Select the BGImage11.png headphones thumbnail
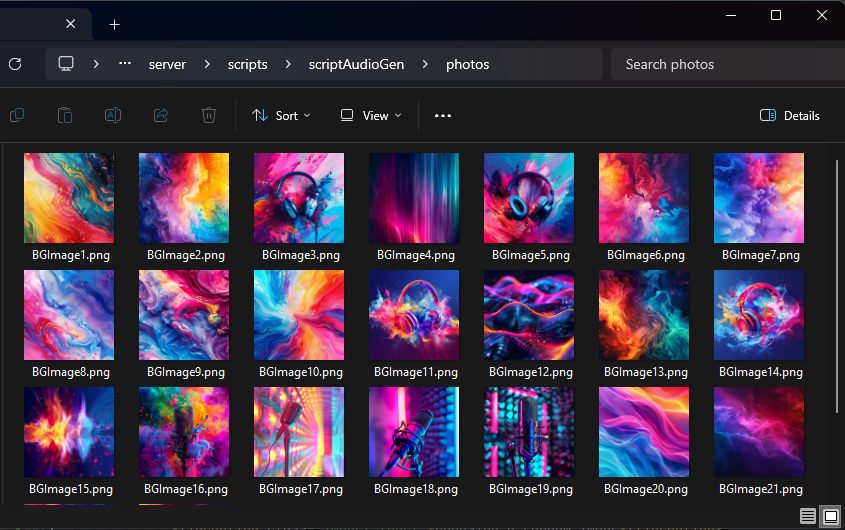Screen dimensions: 845x530 click(x=414, y=315)
